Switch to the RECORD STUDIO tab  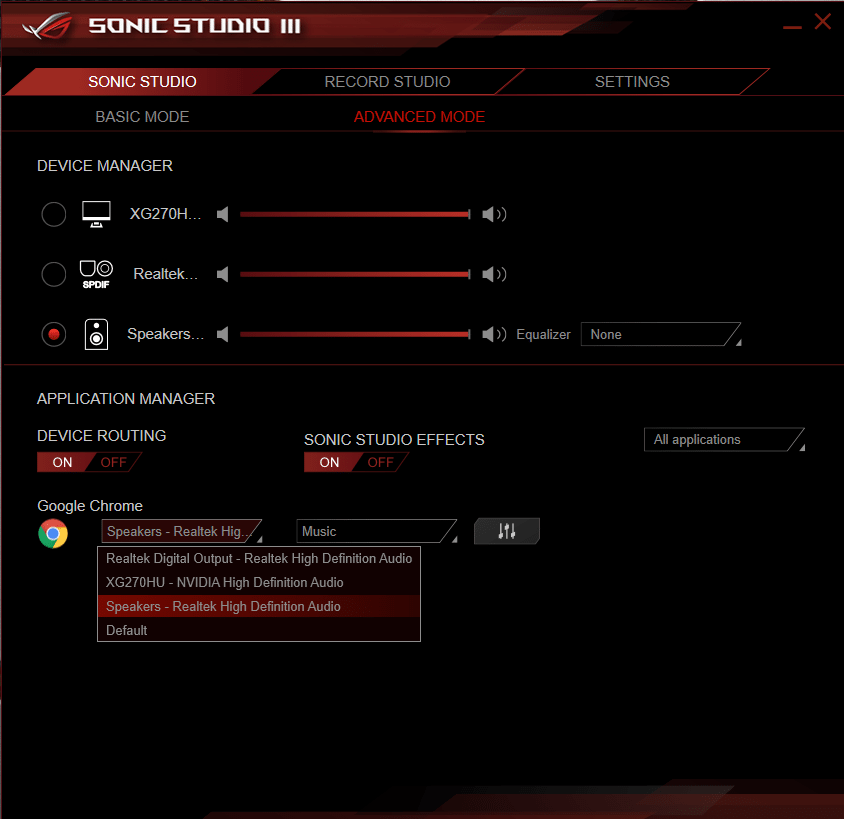[387, 82]
